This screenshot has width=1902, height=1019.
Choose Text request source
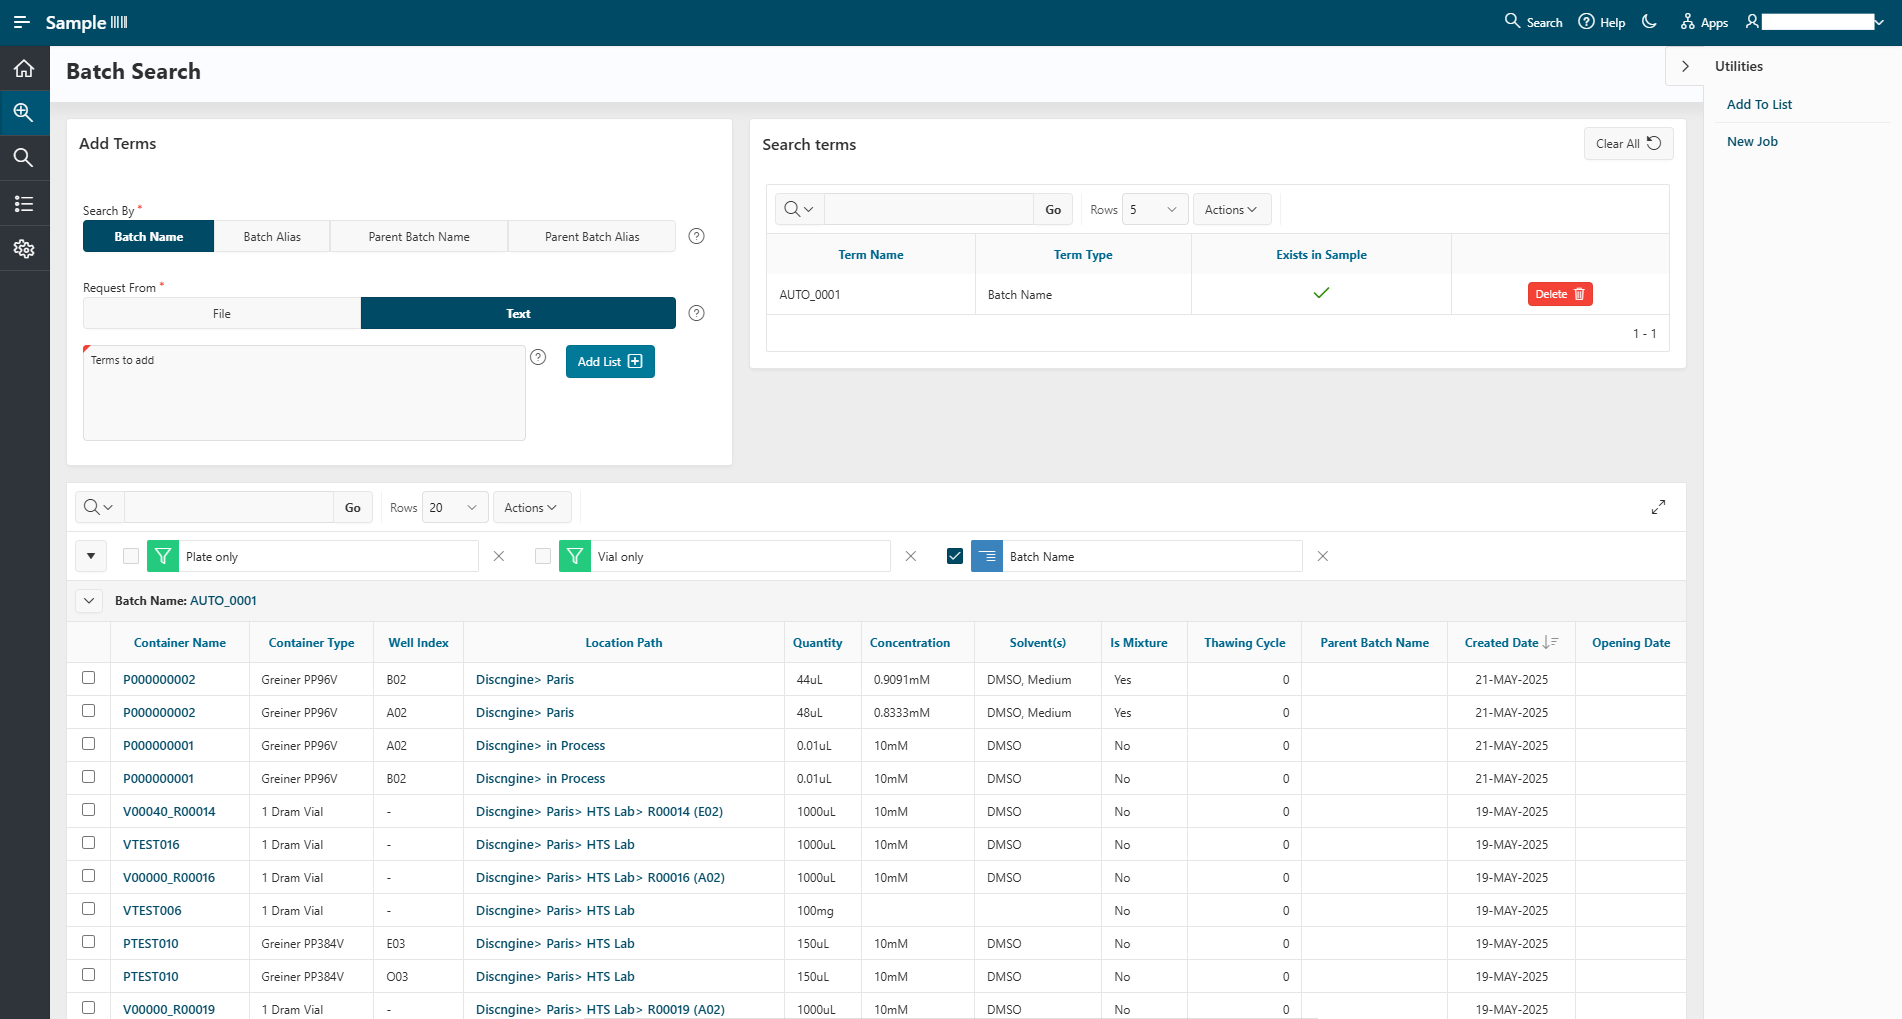[x=518, y=313]
